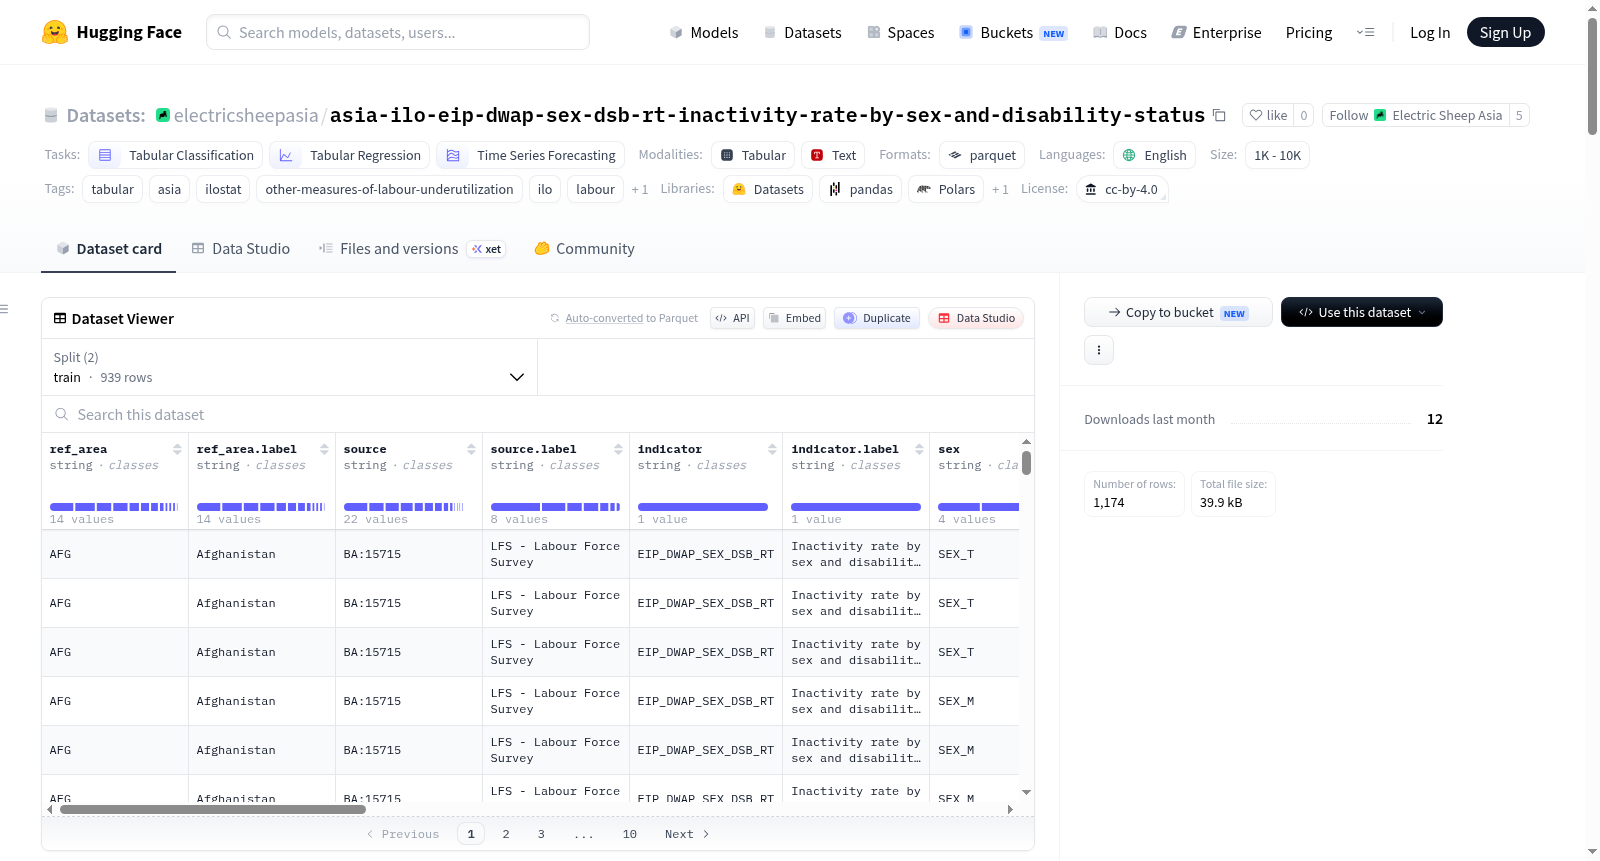Toggle the left sidebar table-of-contents icon
1600x861 pixels.
[x=4, y=309]
